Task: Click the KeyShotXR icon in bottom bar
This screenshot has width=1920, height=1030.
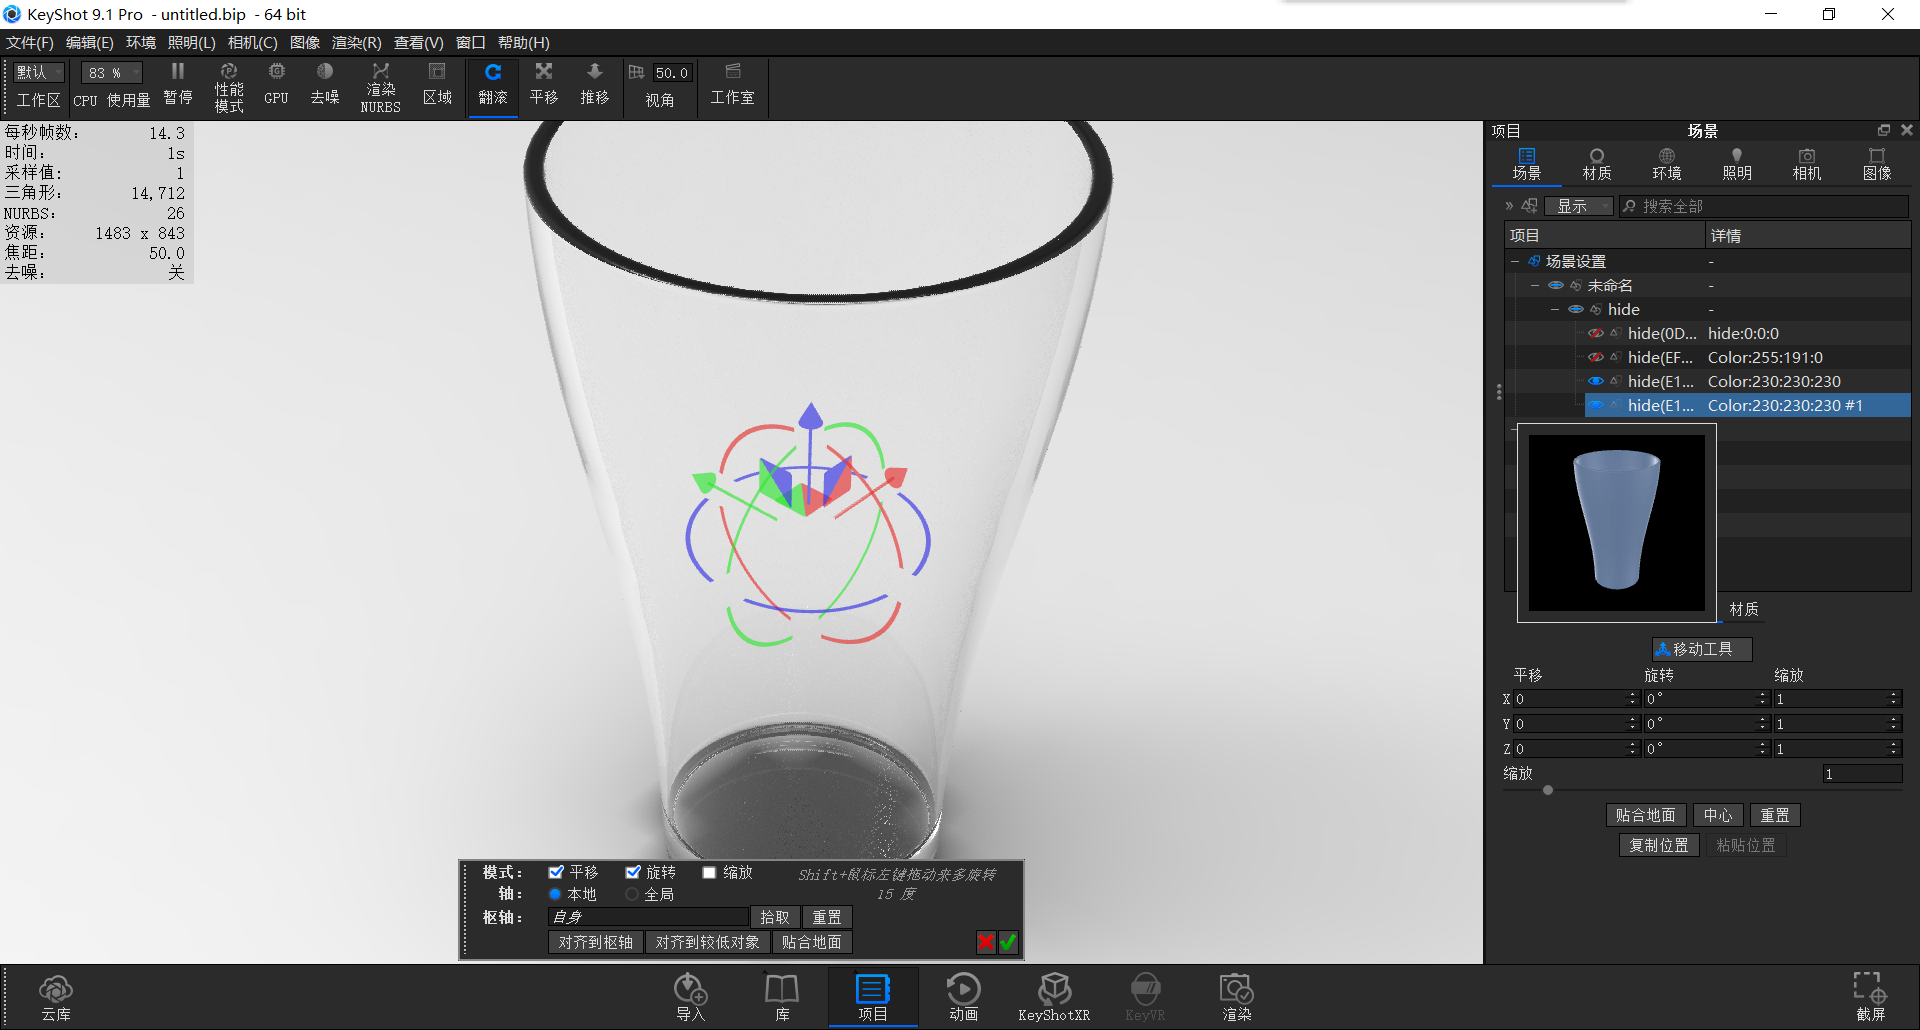Action: point(1054,995)
